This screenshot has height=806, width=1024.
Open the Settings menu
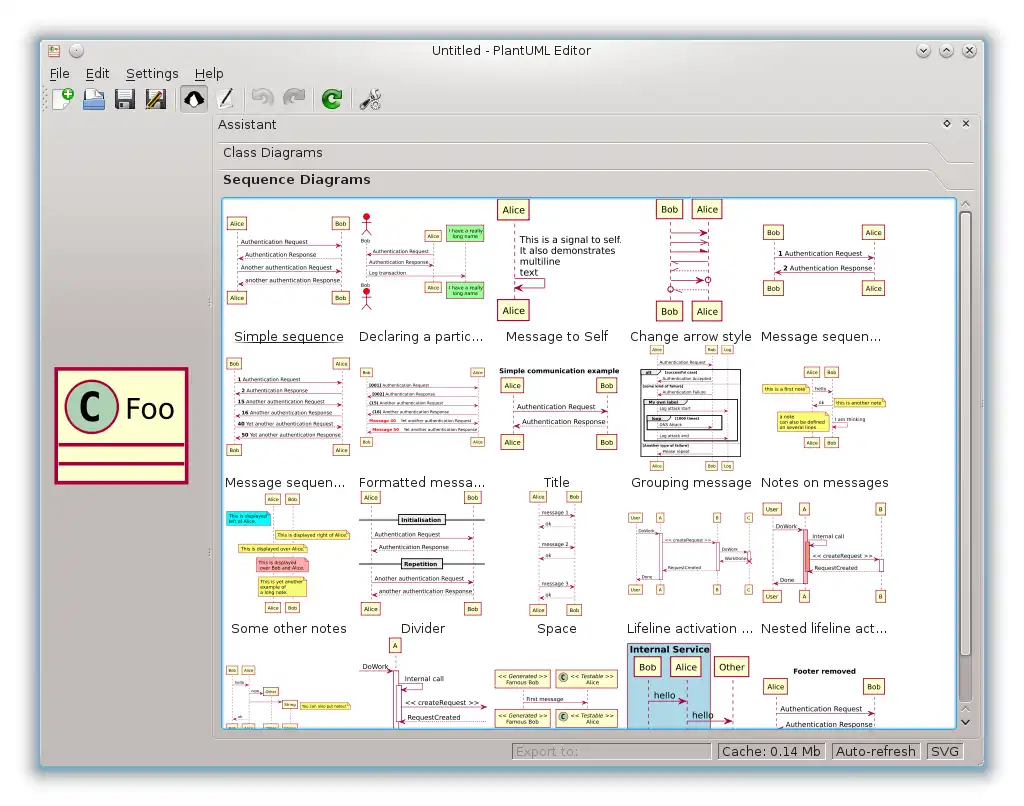click(x=152, y=74)
